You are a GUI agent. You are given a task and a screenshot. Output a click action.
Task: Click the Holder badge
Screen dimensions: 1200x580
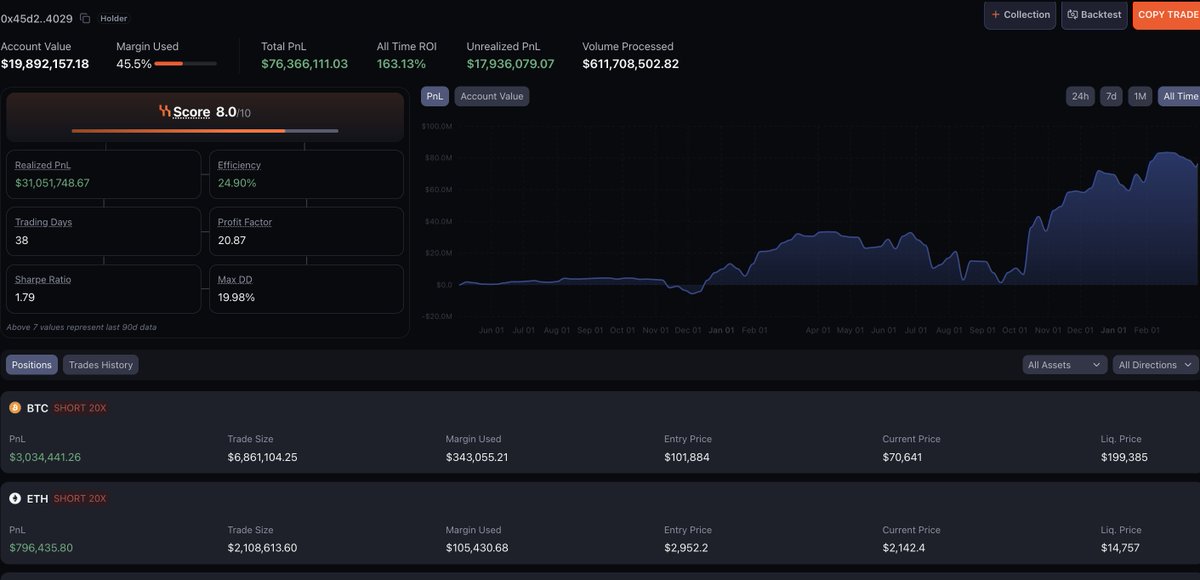coord(113,18)
